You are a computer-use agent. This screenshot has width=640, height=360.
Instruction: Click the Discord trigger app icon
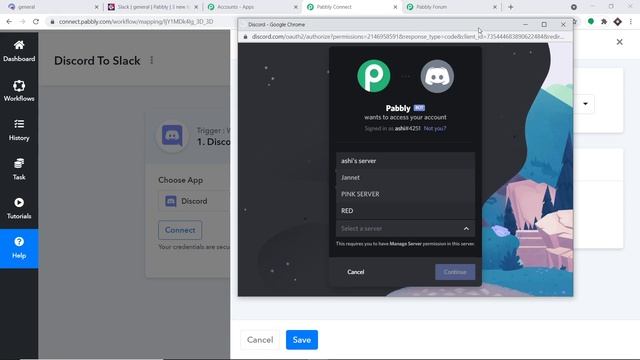(x=172, y=136)
